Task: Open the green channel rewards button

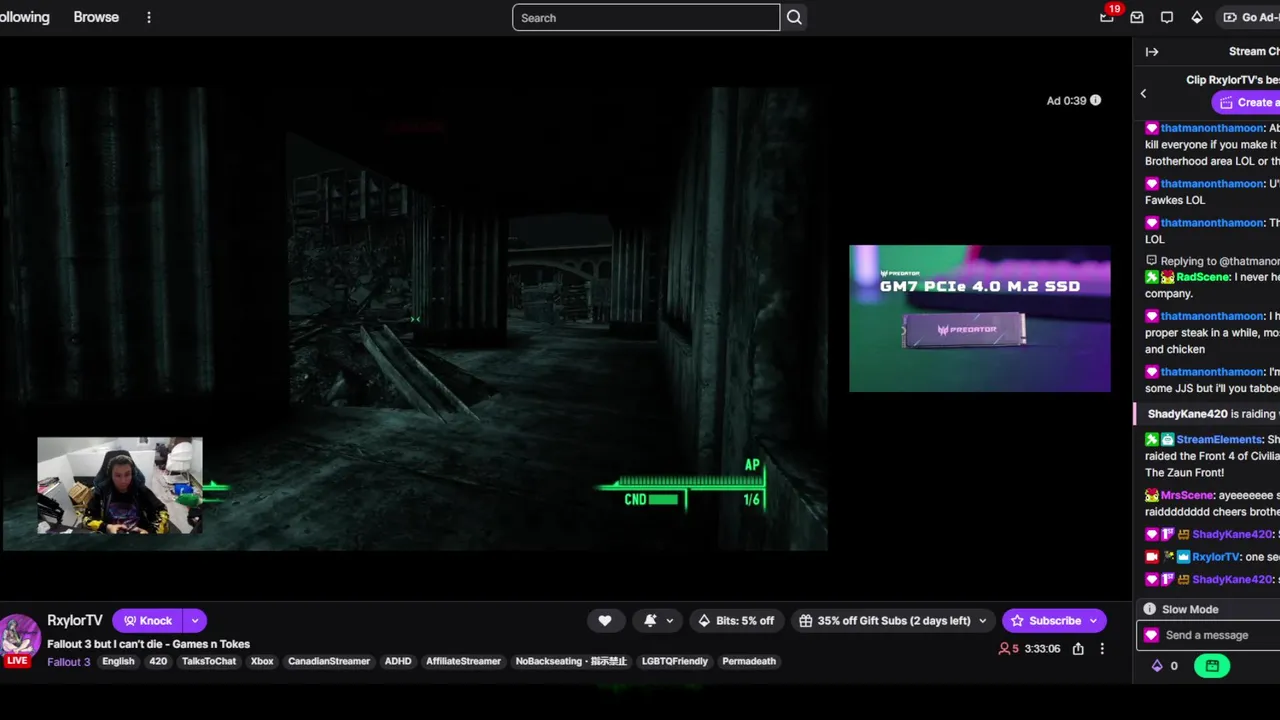Action: pyautogui.click(x=1212, y=666)
